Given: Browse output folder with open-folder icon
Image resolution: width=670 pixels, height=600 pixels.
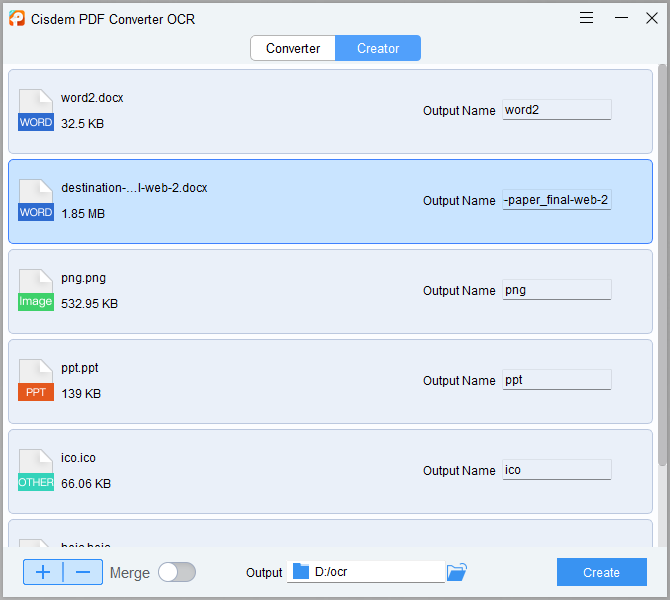Looking at the screenshot, I should [x=457, y=572].
